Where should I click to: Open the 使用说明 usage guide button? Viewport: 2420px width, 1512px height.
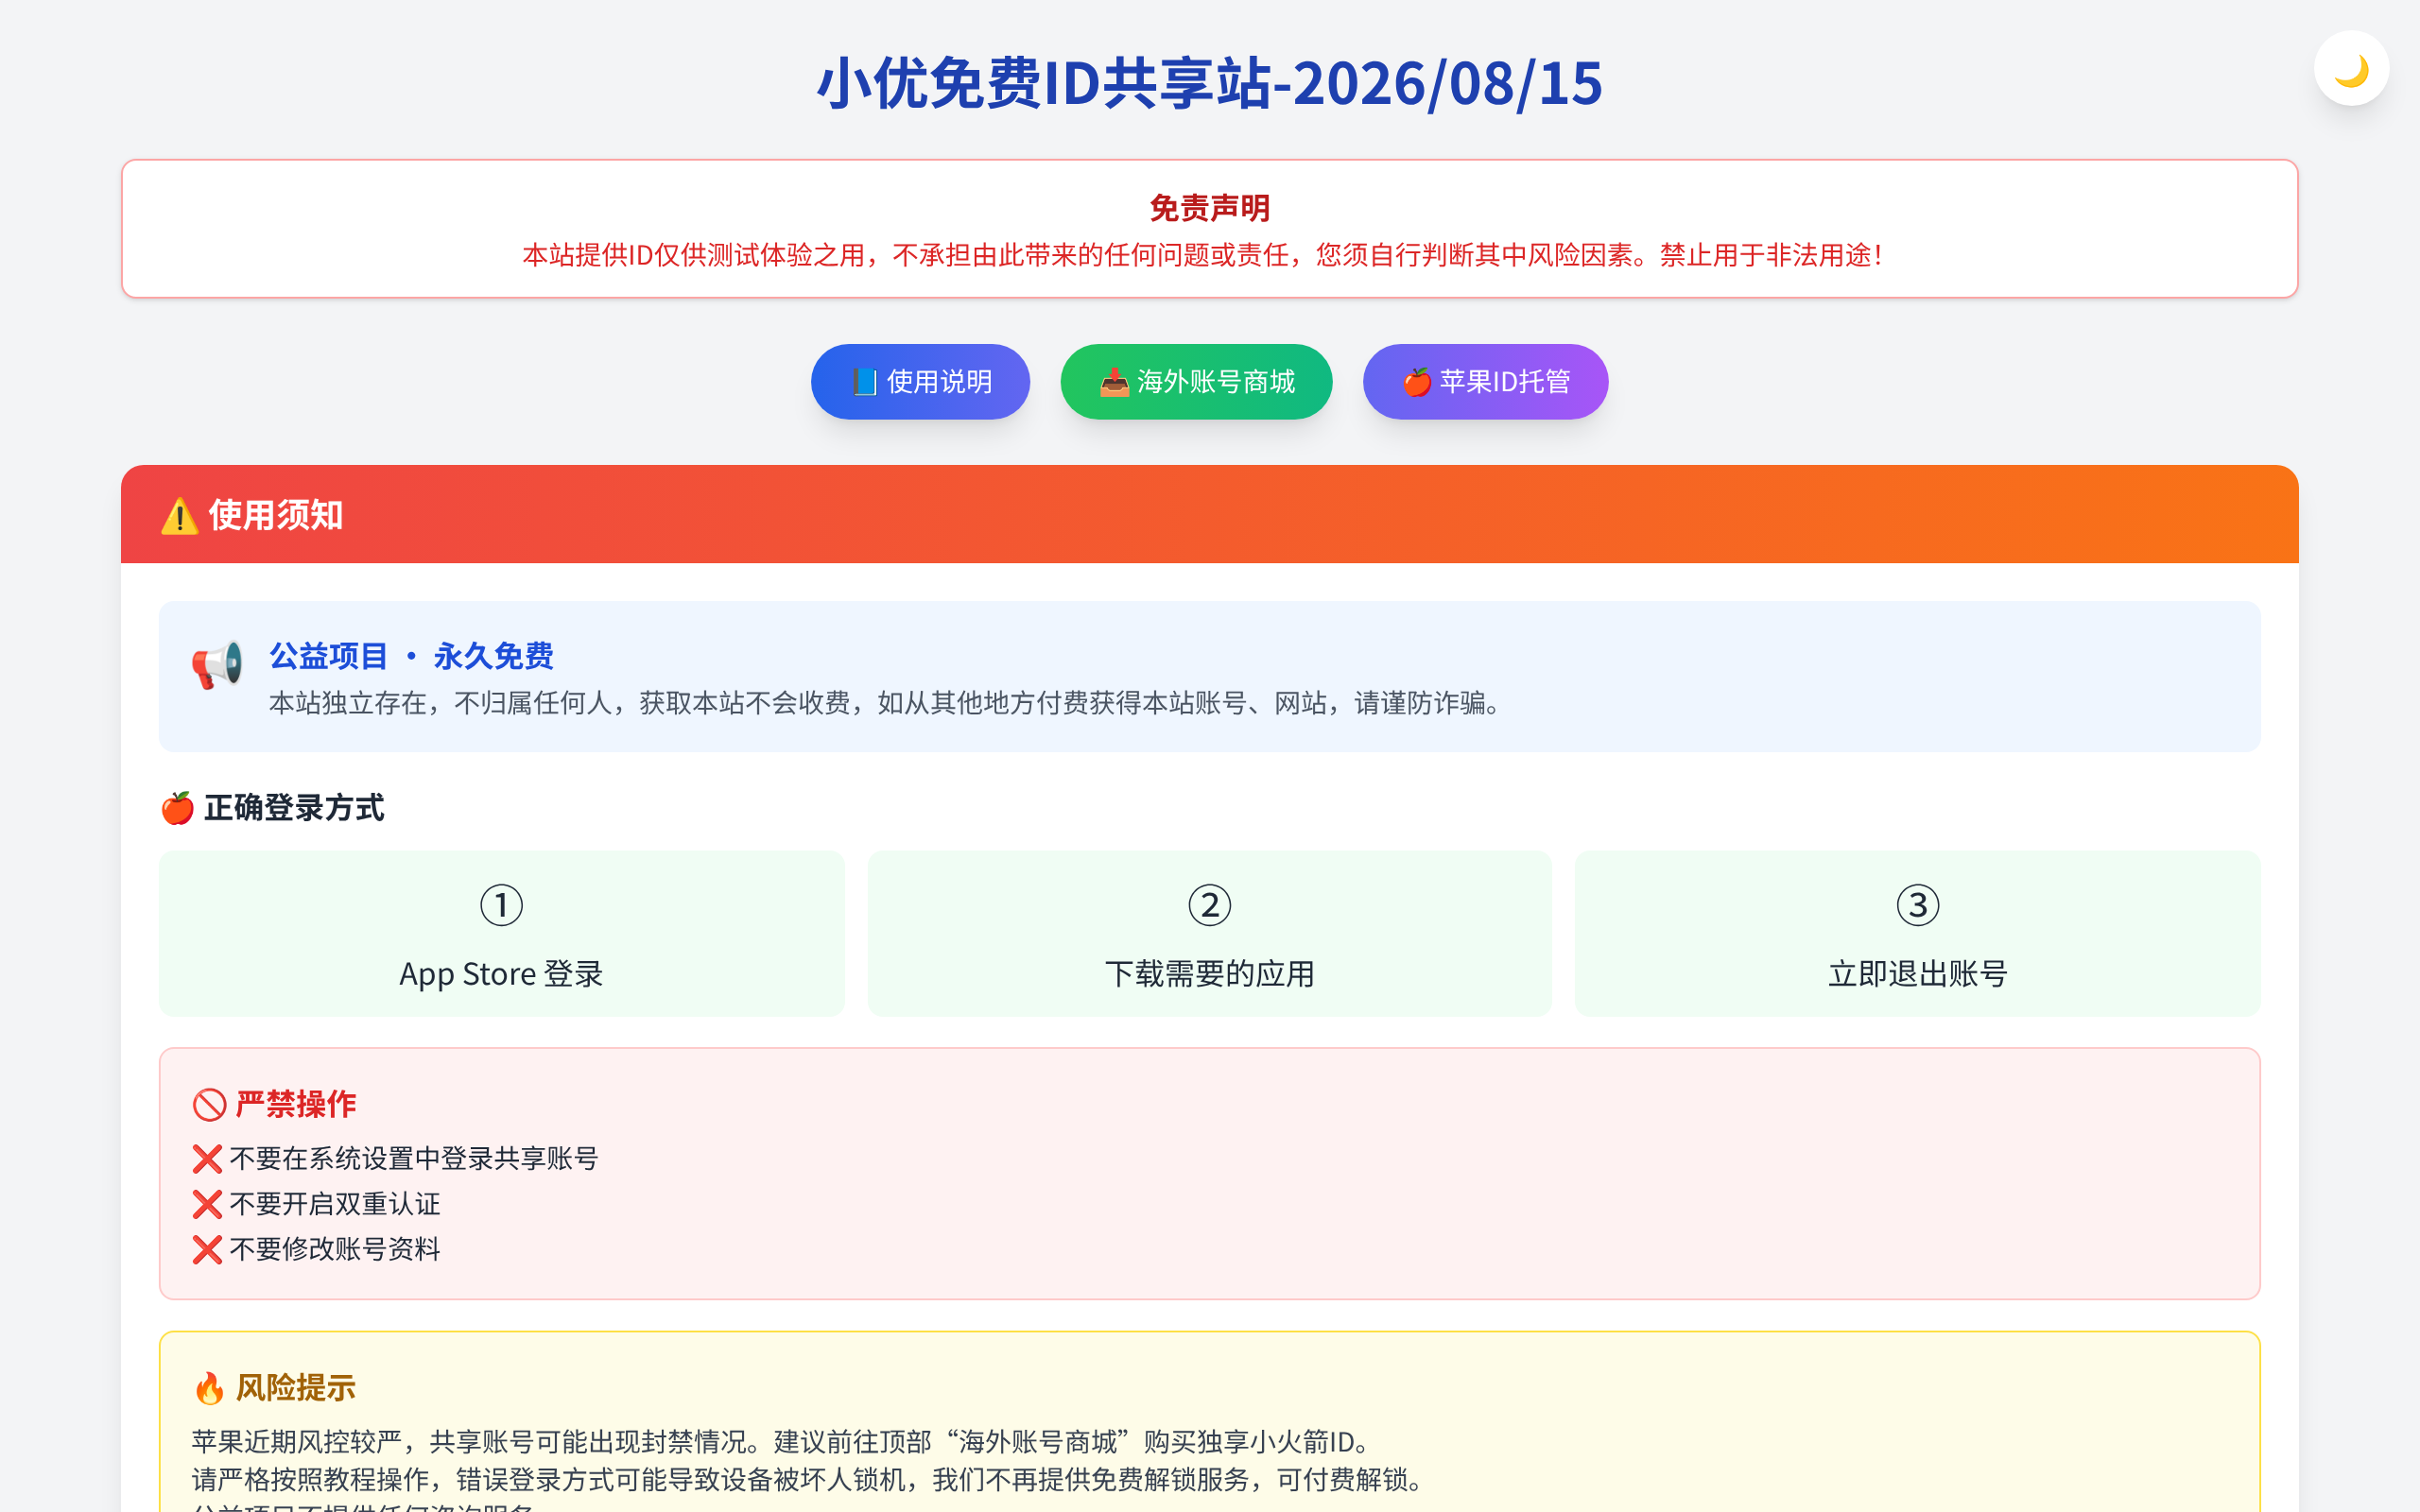920,381
